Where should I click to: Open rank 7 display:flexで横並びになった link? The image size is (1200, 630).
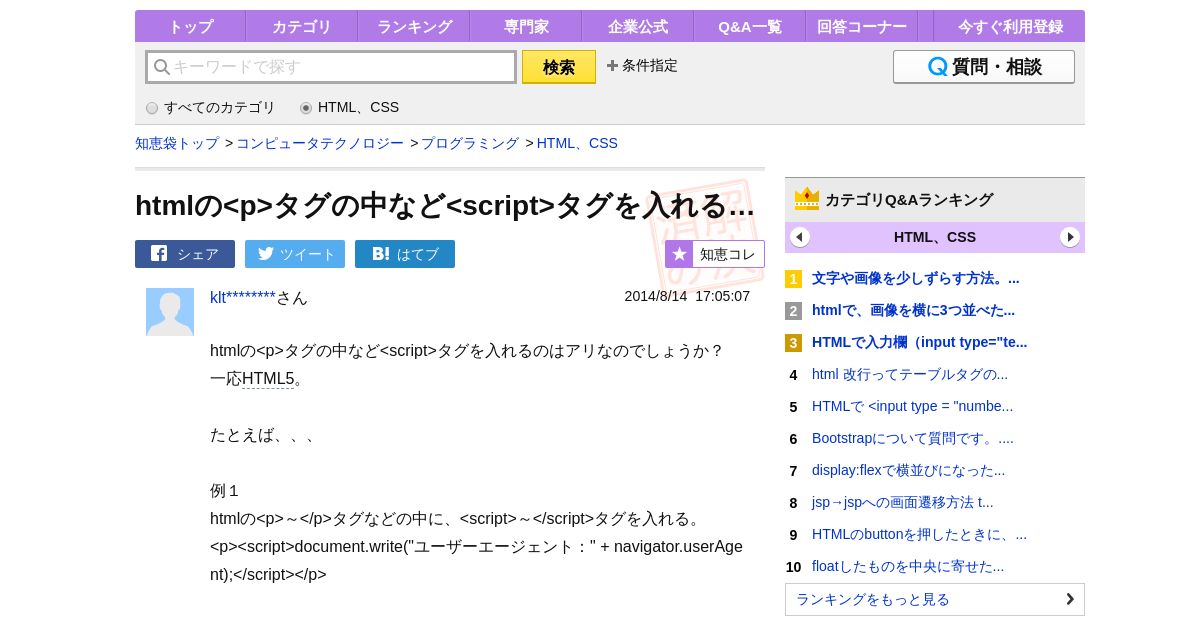click(x=908, y=470)
